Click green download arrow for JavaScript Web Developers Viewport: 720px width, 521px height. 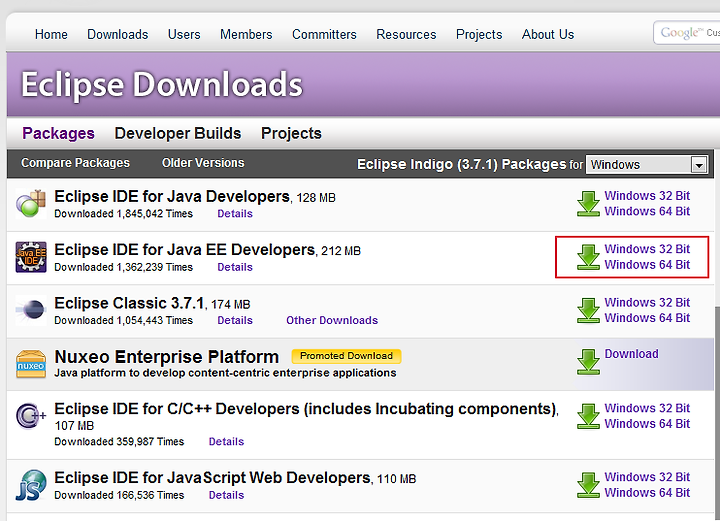pyautogui.click(x=588, y=485)
